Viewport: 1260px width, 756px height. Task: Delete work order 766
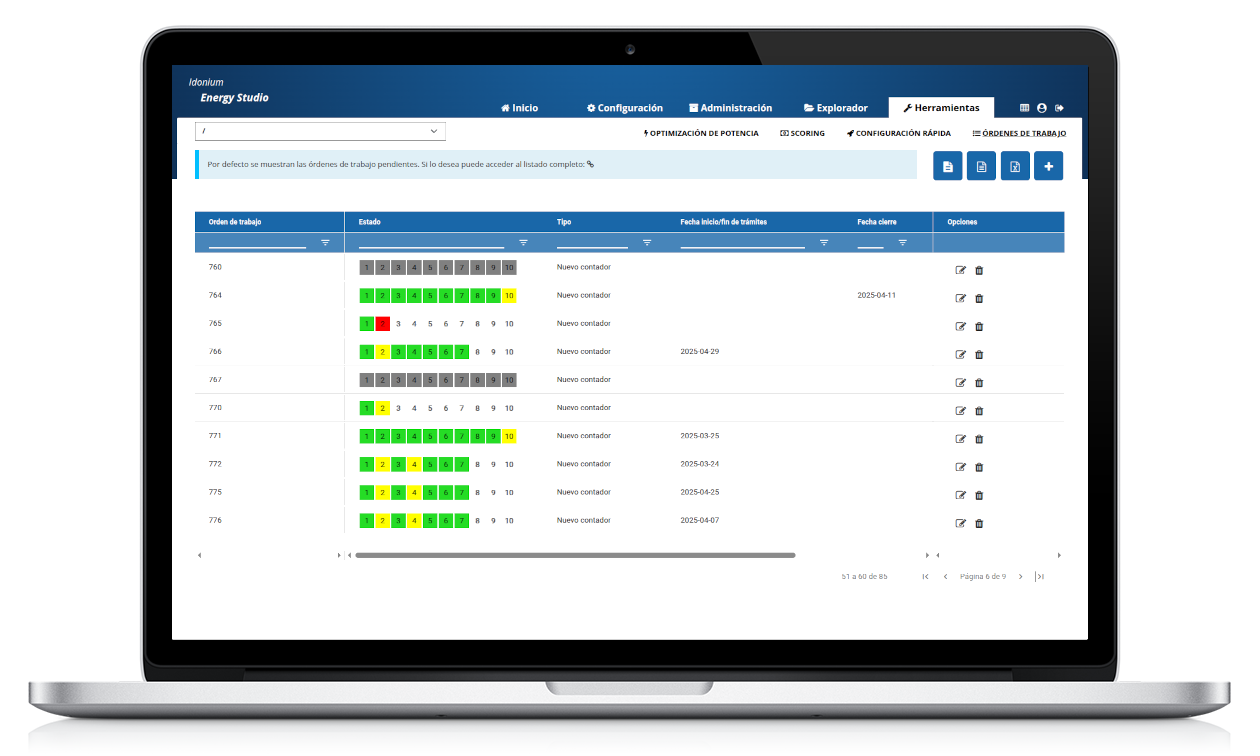pos(979,354)
